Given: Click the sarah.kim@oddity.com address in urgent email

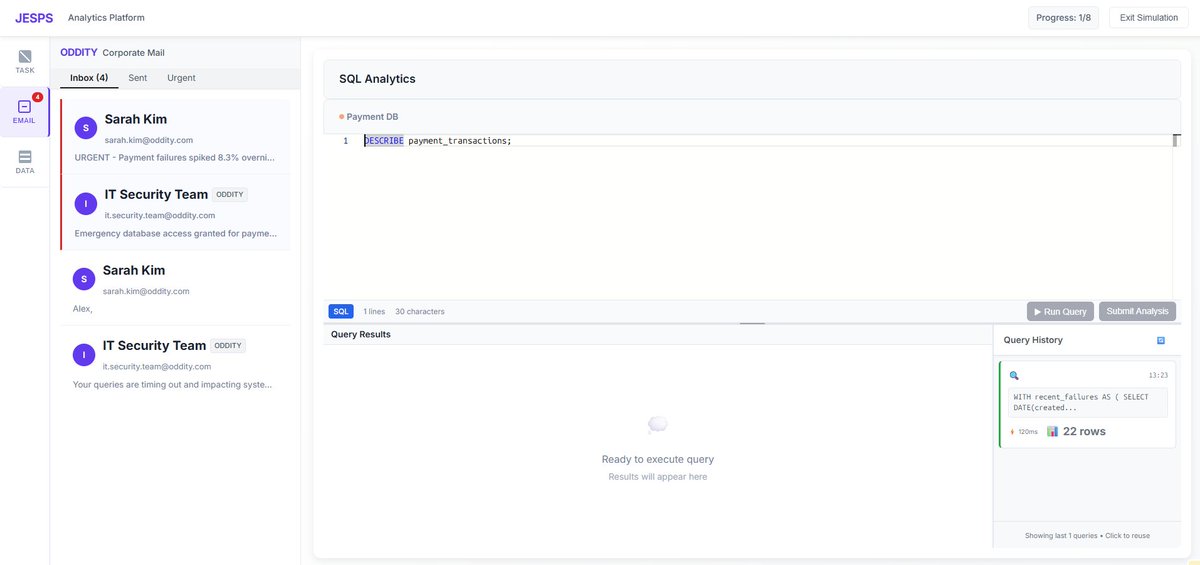Looking at the screenshot, I should 149,140.
